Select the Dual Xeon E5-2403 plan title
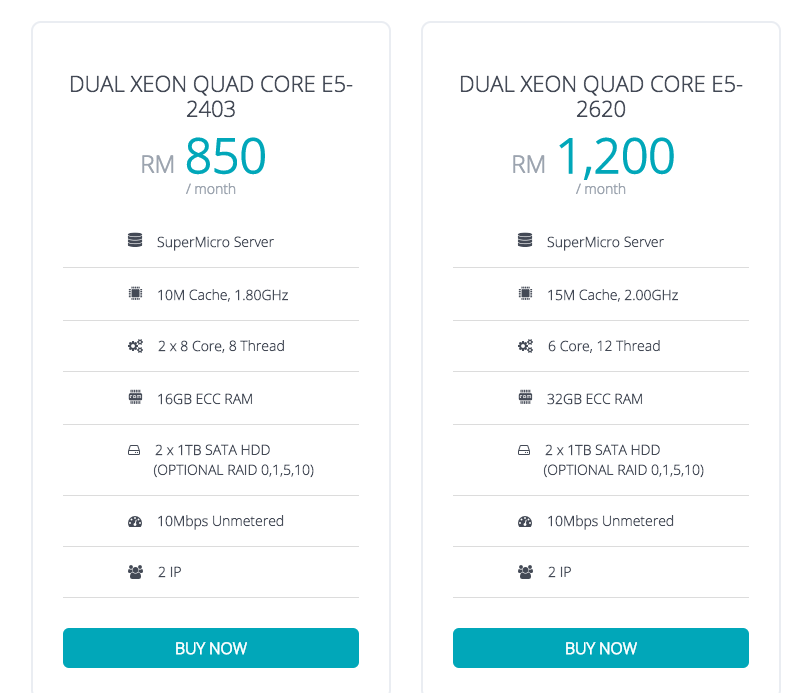 (x=211, y=97)
